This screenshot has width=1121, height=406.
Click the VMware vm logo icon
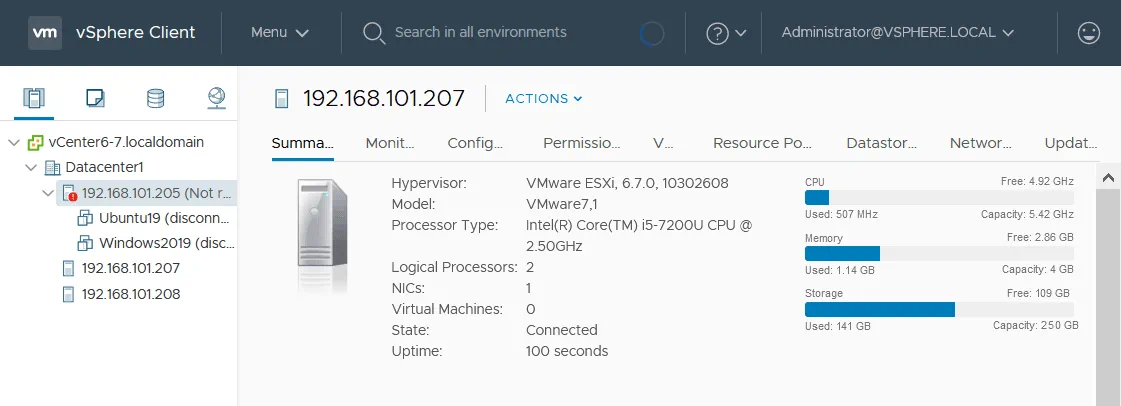[x=45, y=33]
